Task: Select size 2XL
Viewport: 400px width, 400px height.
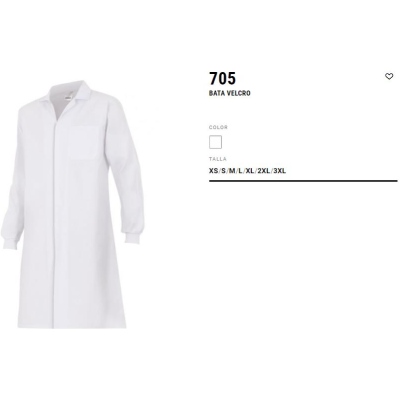Action: [263, 171]
